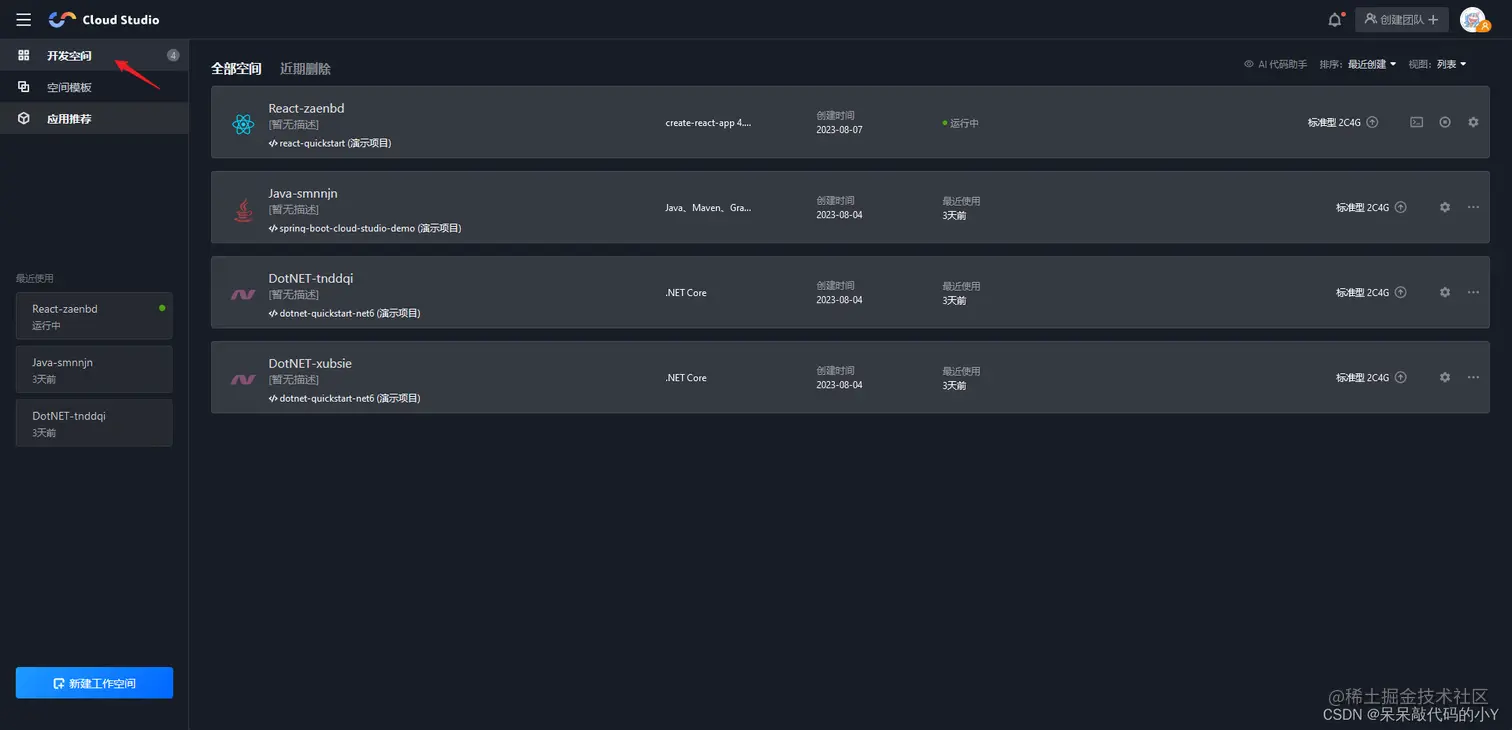This screenshot has width=1512, height=730.
Task: Open the notification bell
Action: tap(1335, 19)
